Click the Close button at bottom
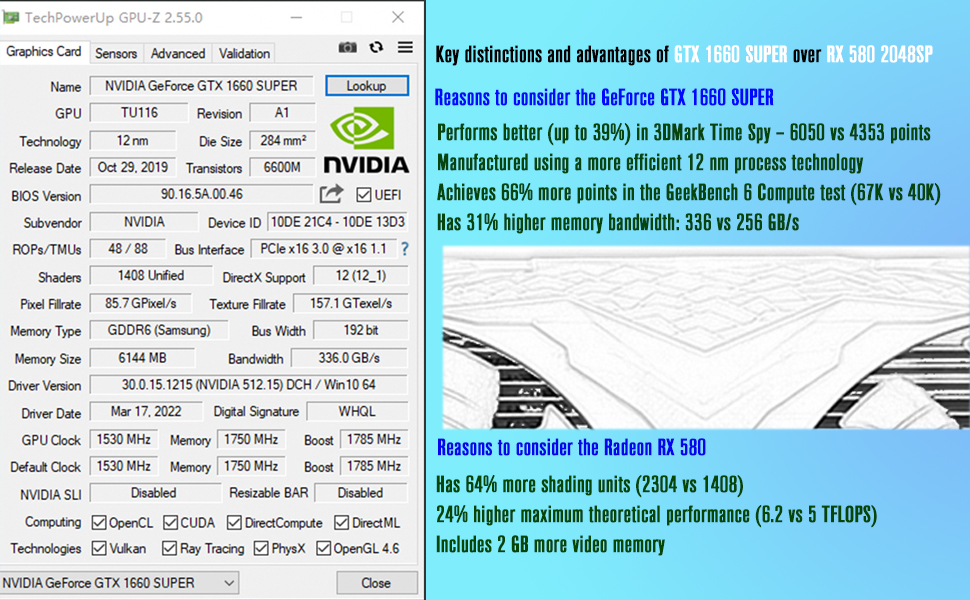 click(x=377, y=583)
